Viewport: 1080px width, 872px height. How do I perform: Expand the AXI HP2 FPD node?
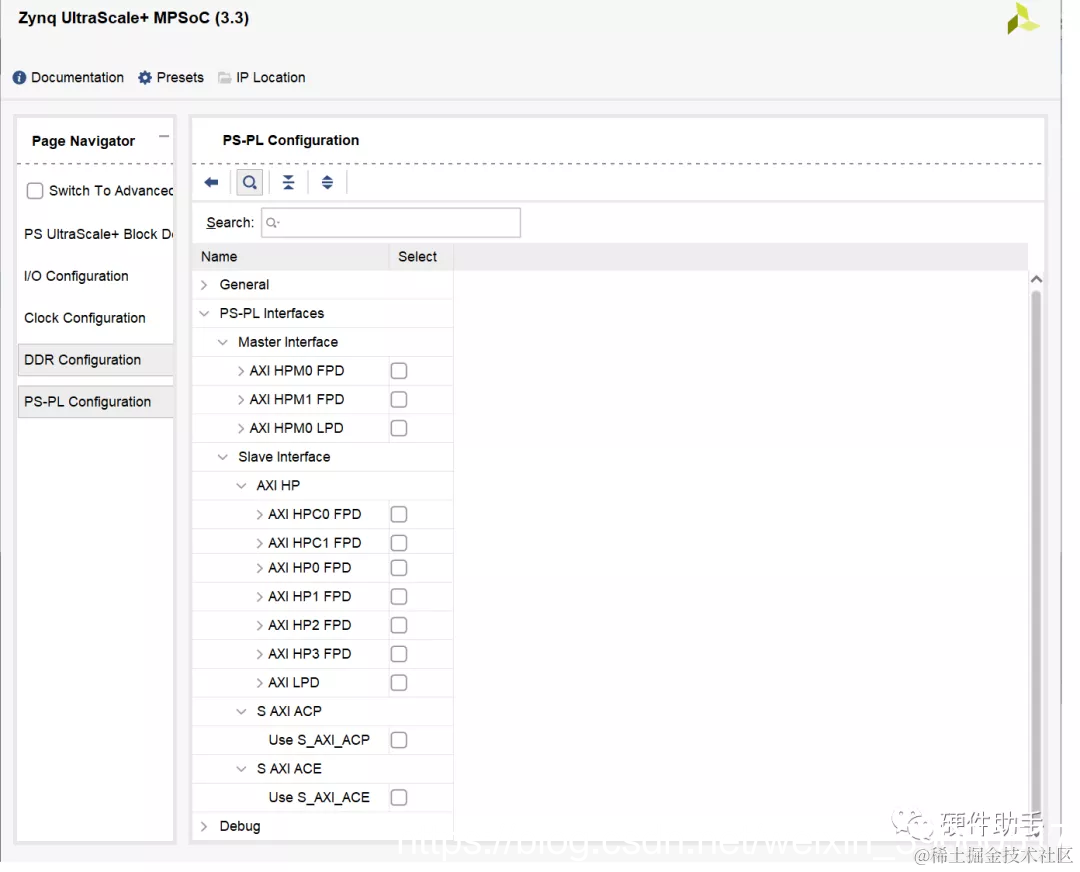[259, 625]
